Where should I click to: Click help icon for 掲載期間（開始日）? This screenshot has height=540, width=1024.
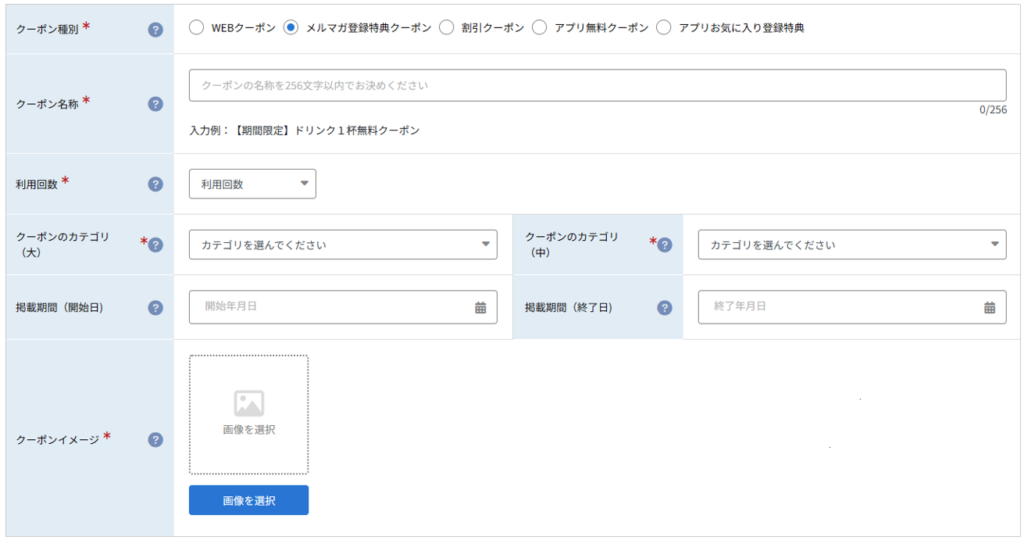coord(155,308)
